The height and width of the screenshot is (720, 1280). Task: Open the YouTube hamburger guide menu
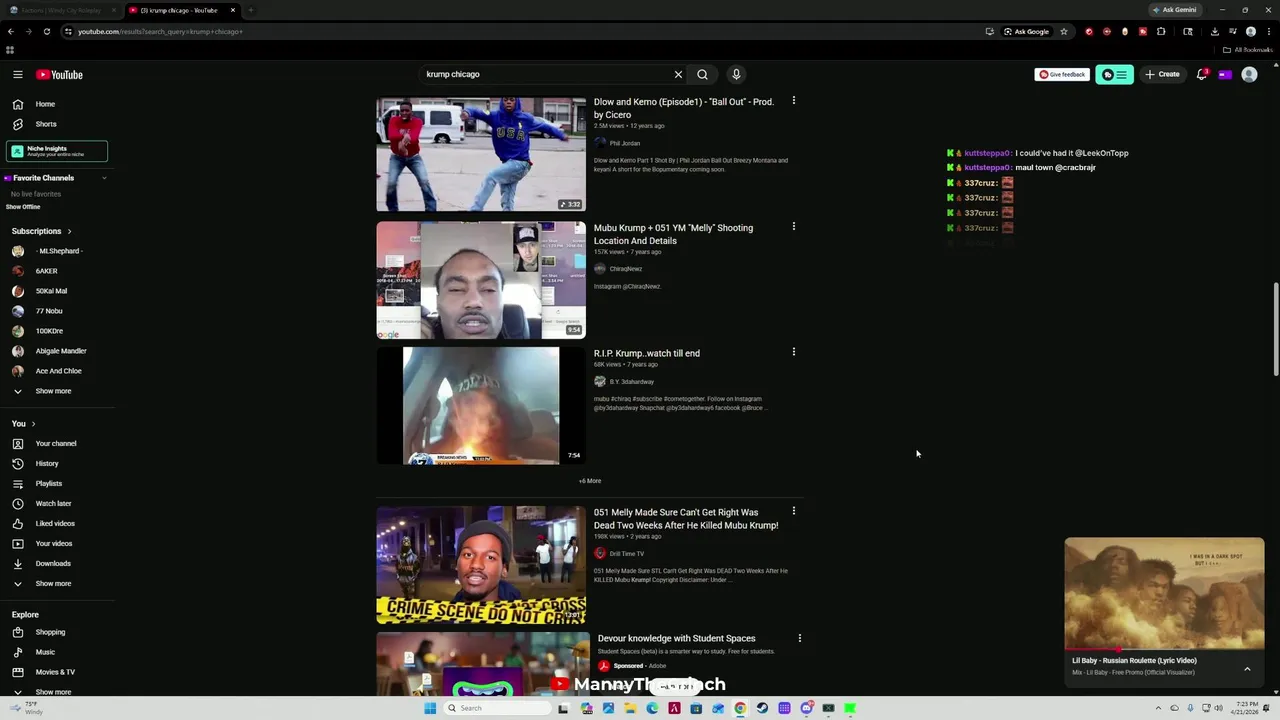(18, 74)
